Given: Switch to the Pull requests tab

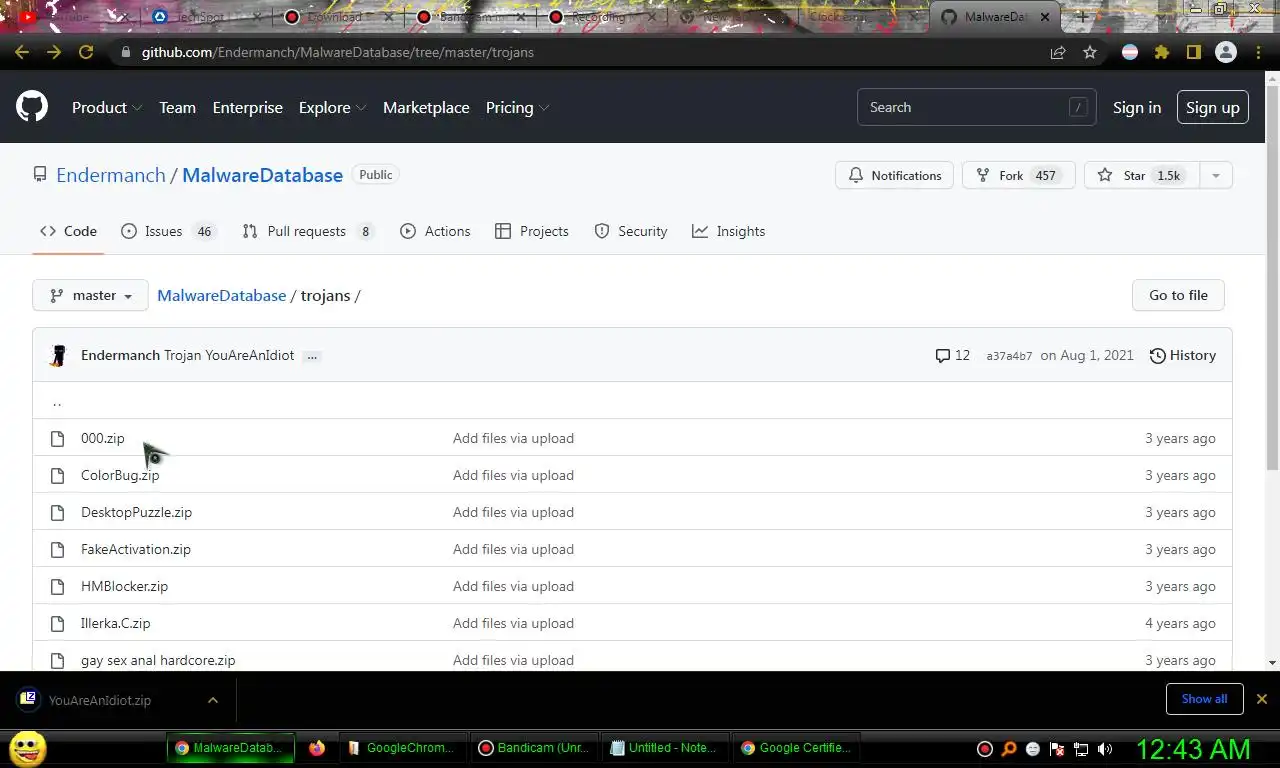Looking at the screenshot, I should tap(308, 231).
